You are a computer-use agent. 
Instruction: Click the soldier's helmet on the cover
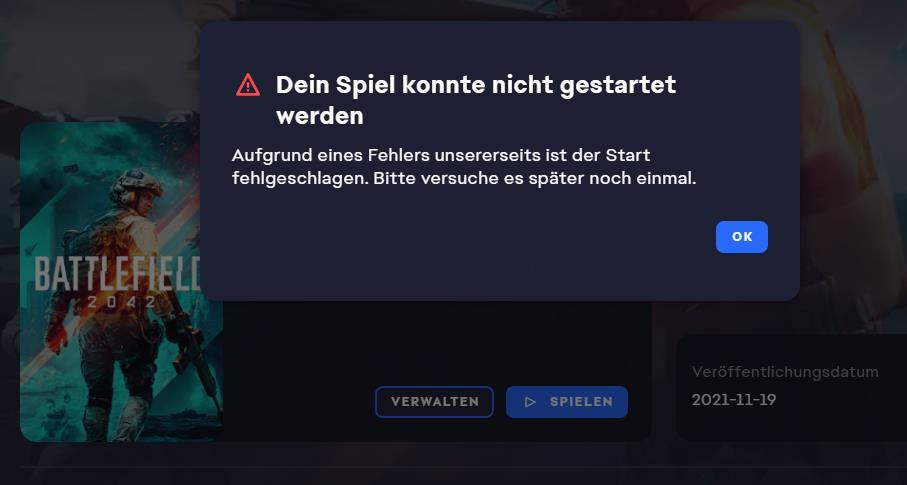[135, 184]
